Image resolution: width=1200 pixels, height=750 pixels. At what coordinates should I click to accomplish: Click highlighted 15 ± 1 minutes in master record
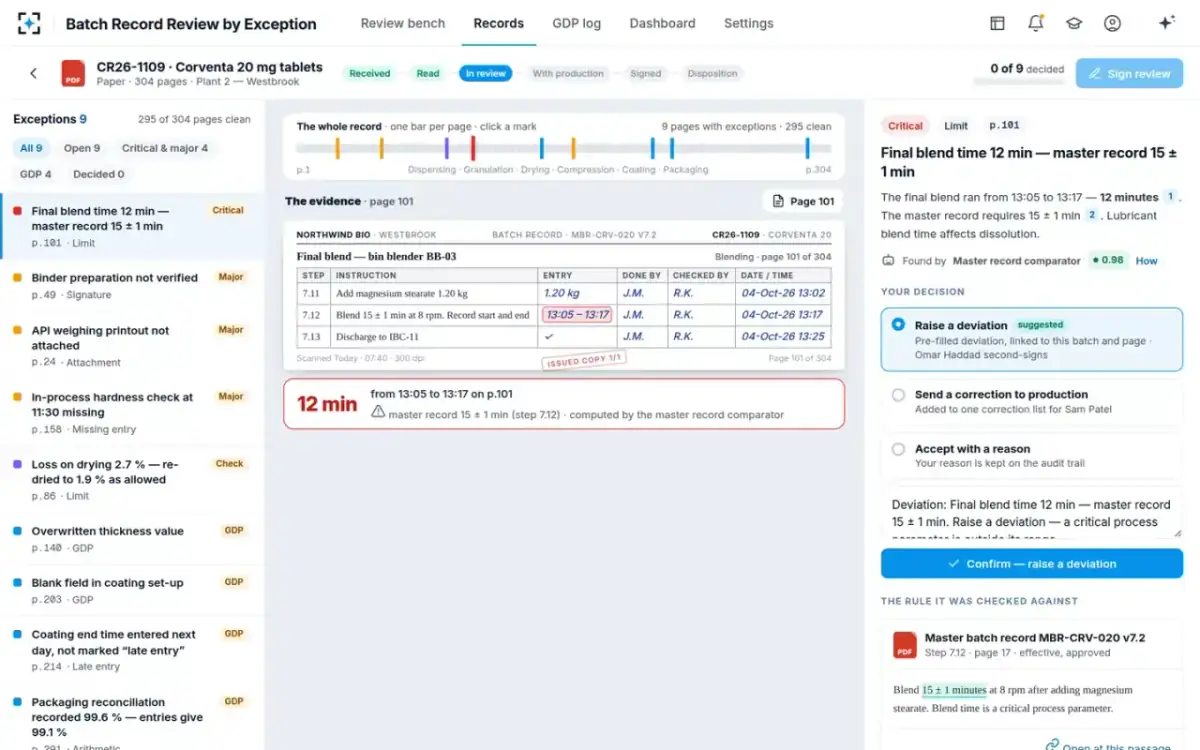954,690
